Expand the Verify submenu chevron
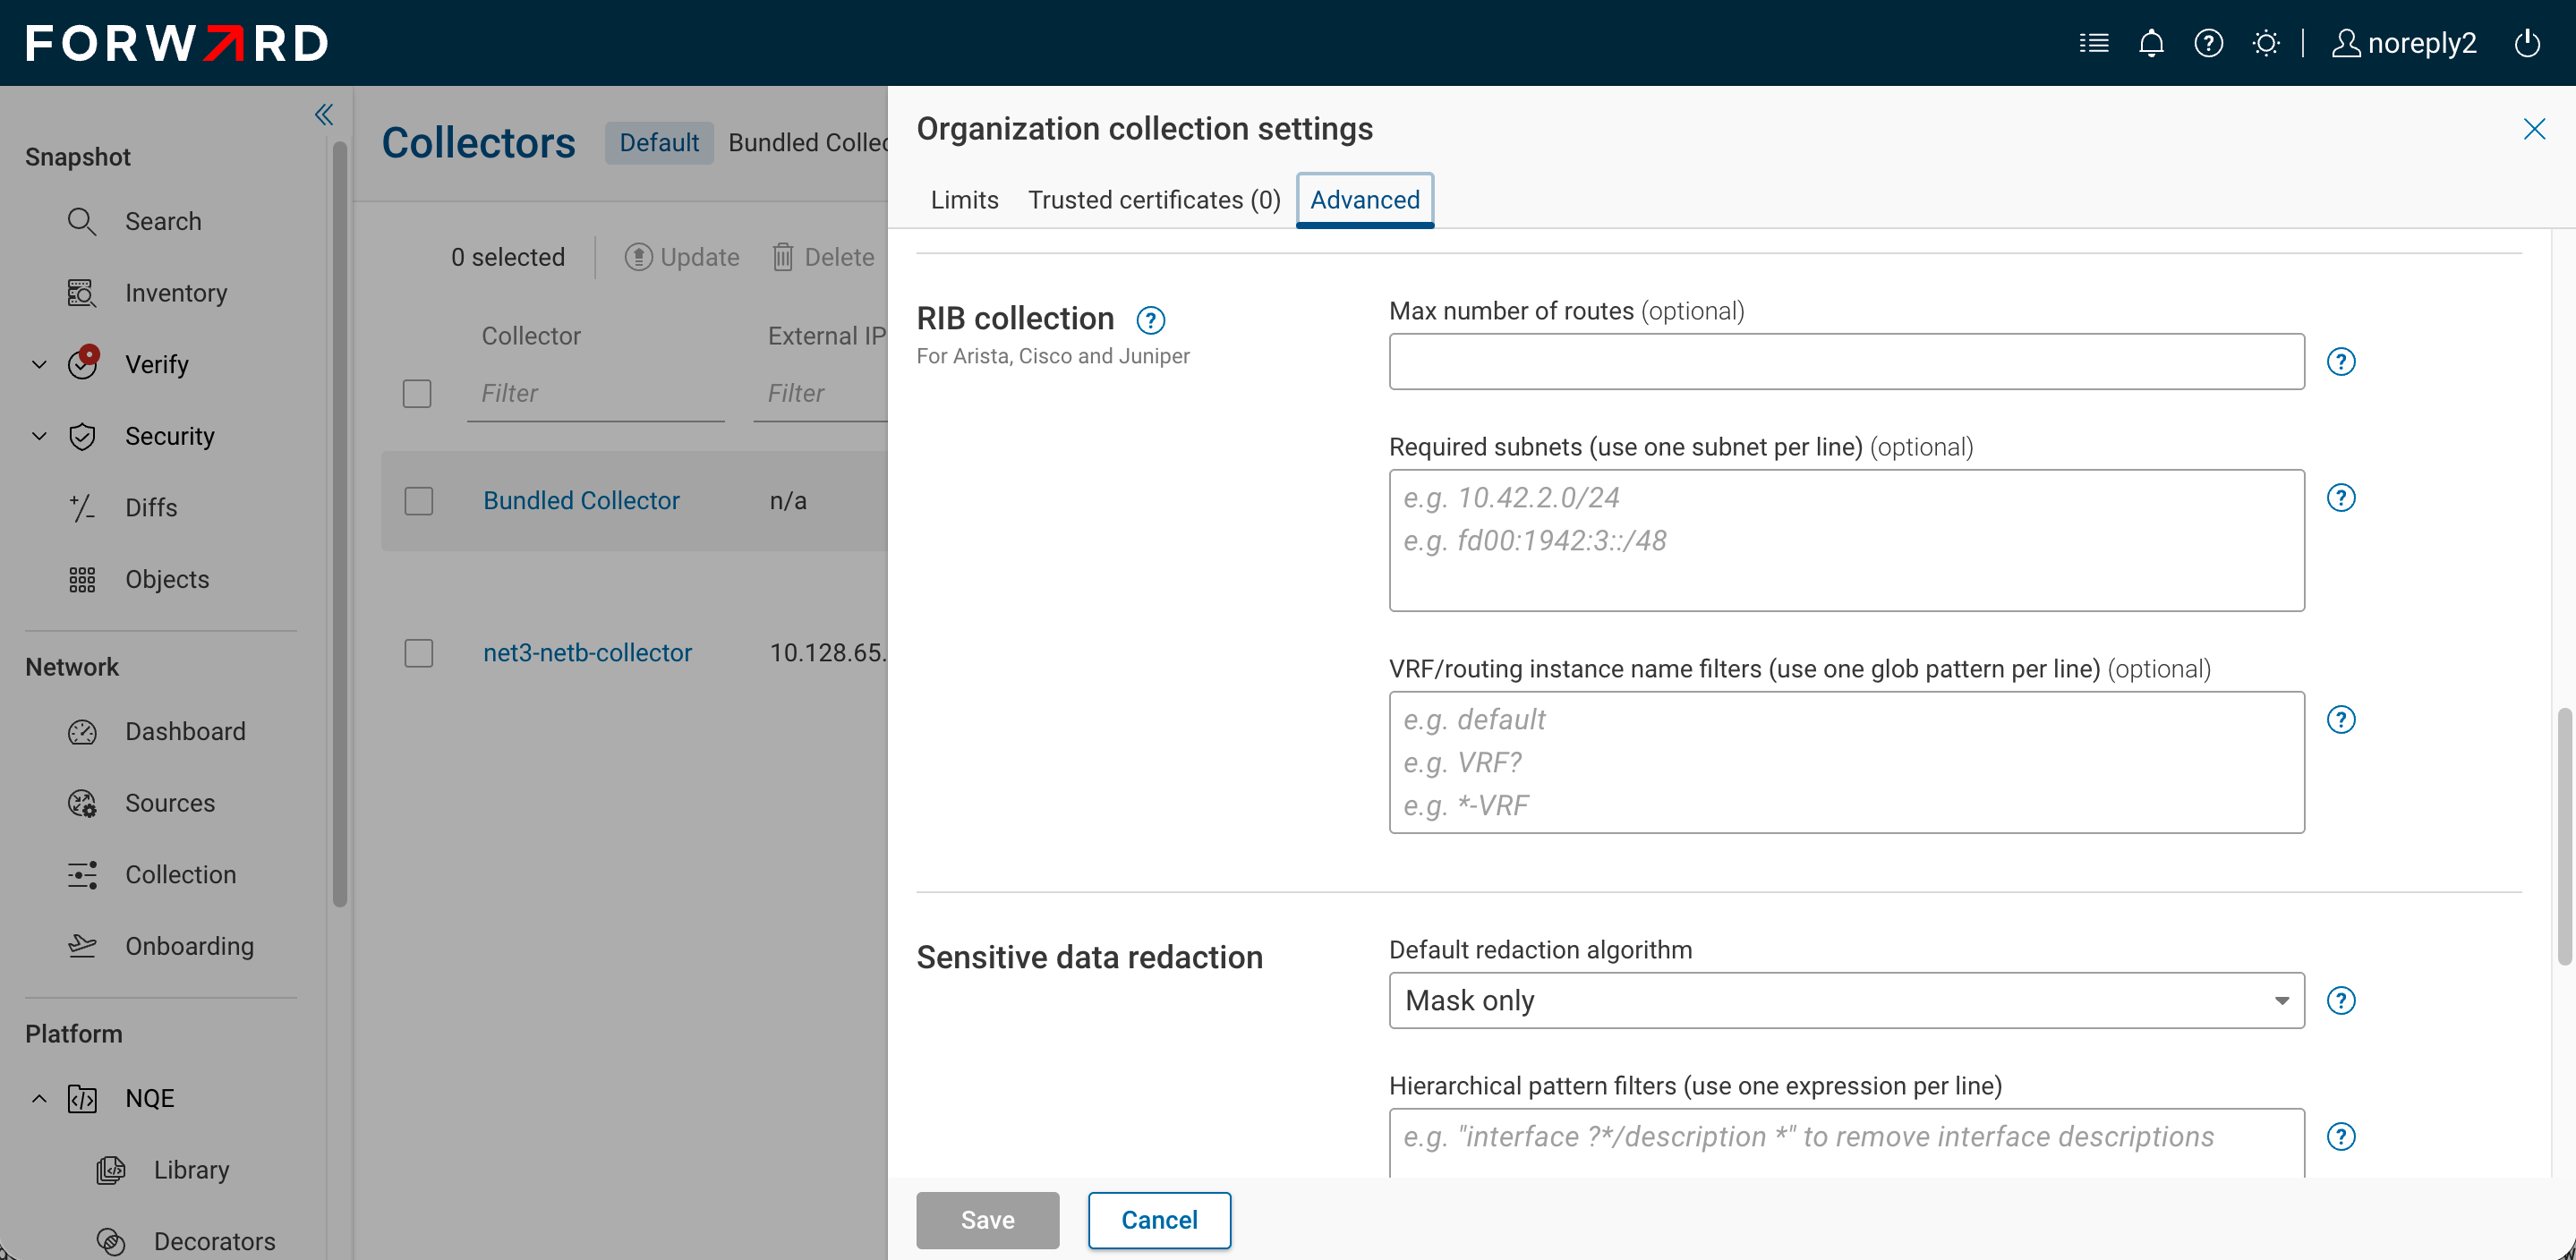This screenshot has width=2576, height=1260. 39,364
